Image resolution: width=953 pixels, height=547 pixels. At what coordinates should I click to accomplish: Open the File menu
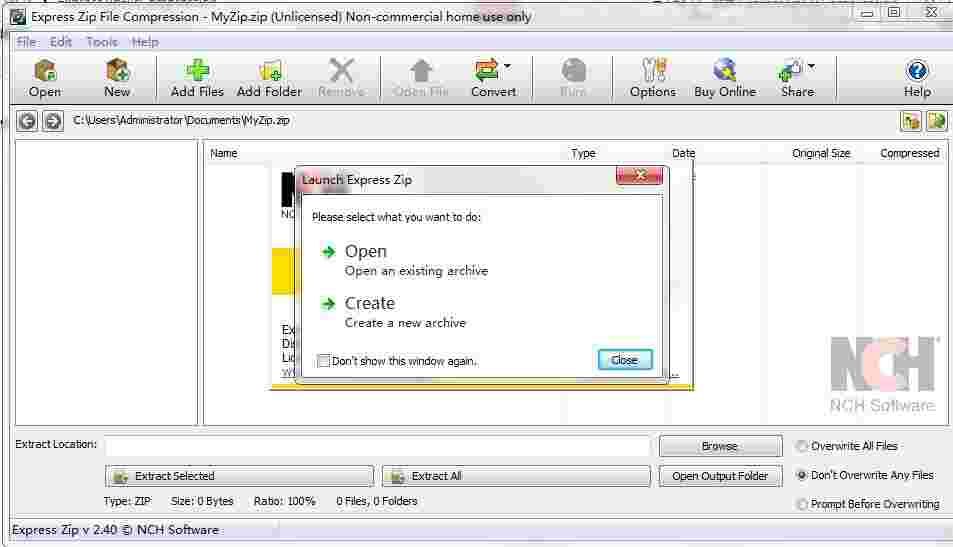pyautogui.click(x=26, y=42)
